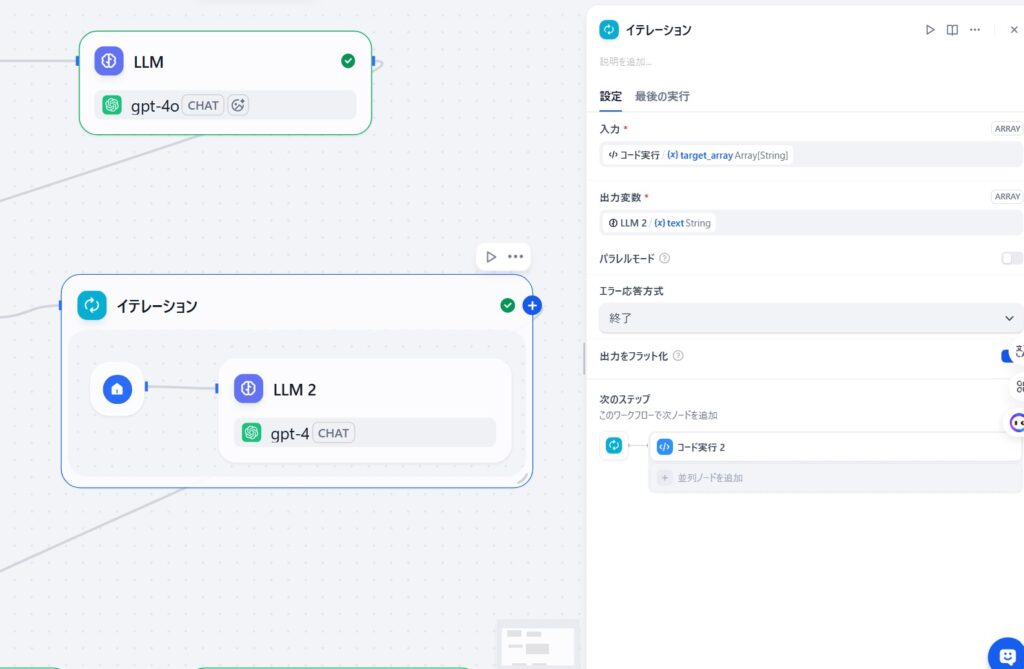Viewport: 1024px width, 669px height.
Task: Toggle the パラレルモード switch
Action: point(1011,258)
